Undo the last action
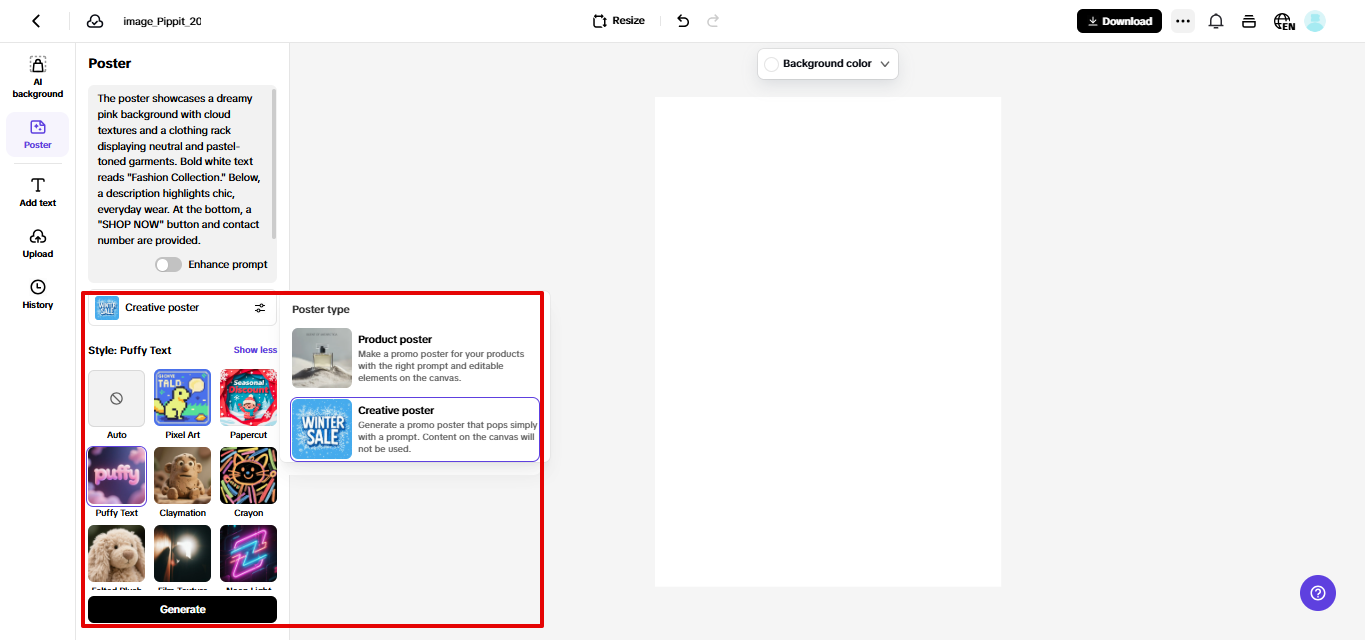 tap(683, 21)
